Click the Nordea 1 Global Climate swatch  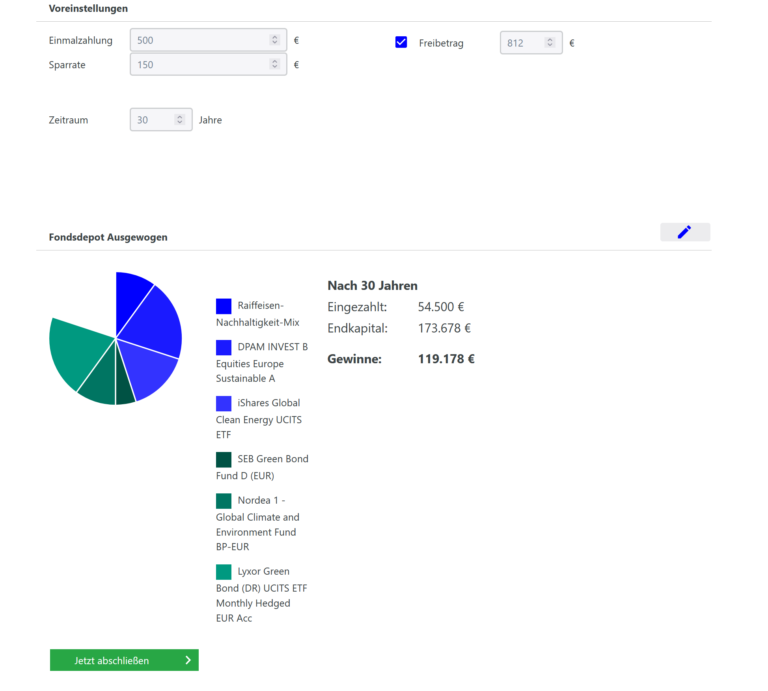pos(224,501)
